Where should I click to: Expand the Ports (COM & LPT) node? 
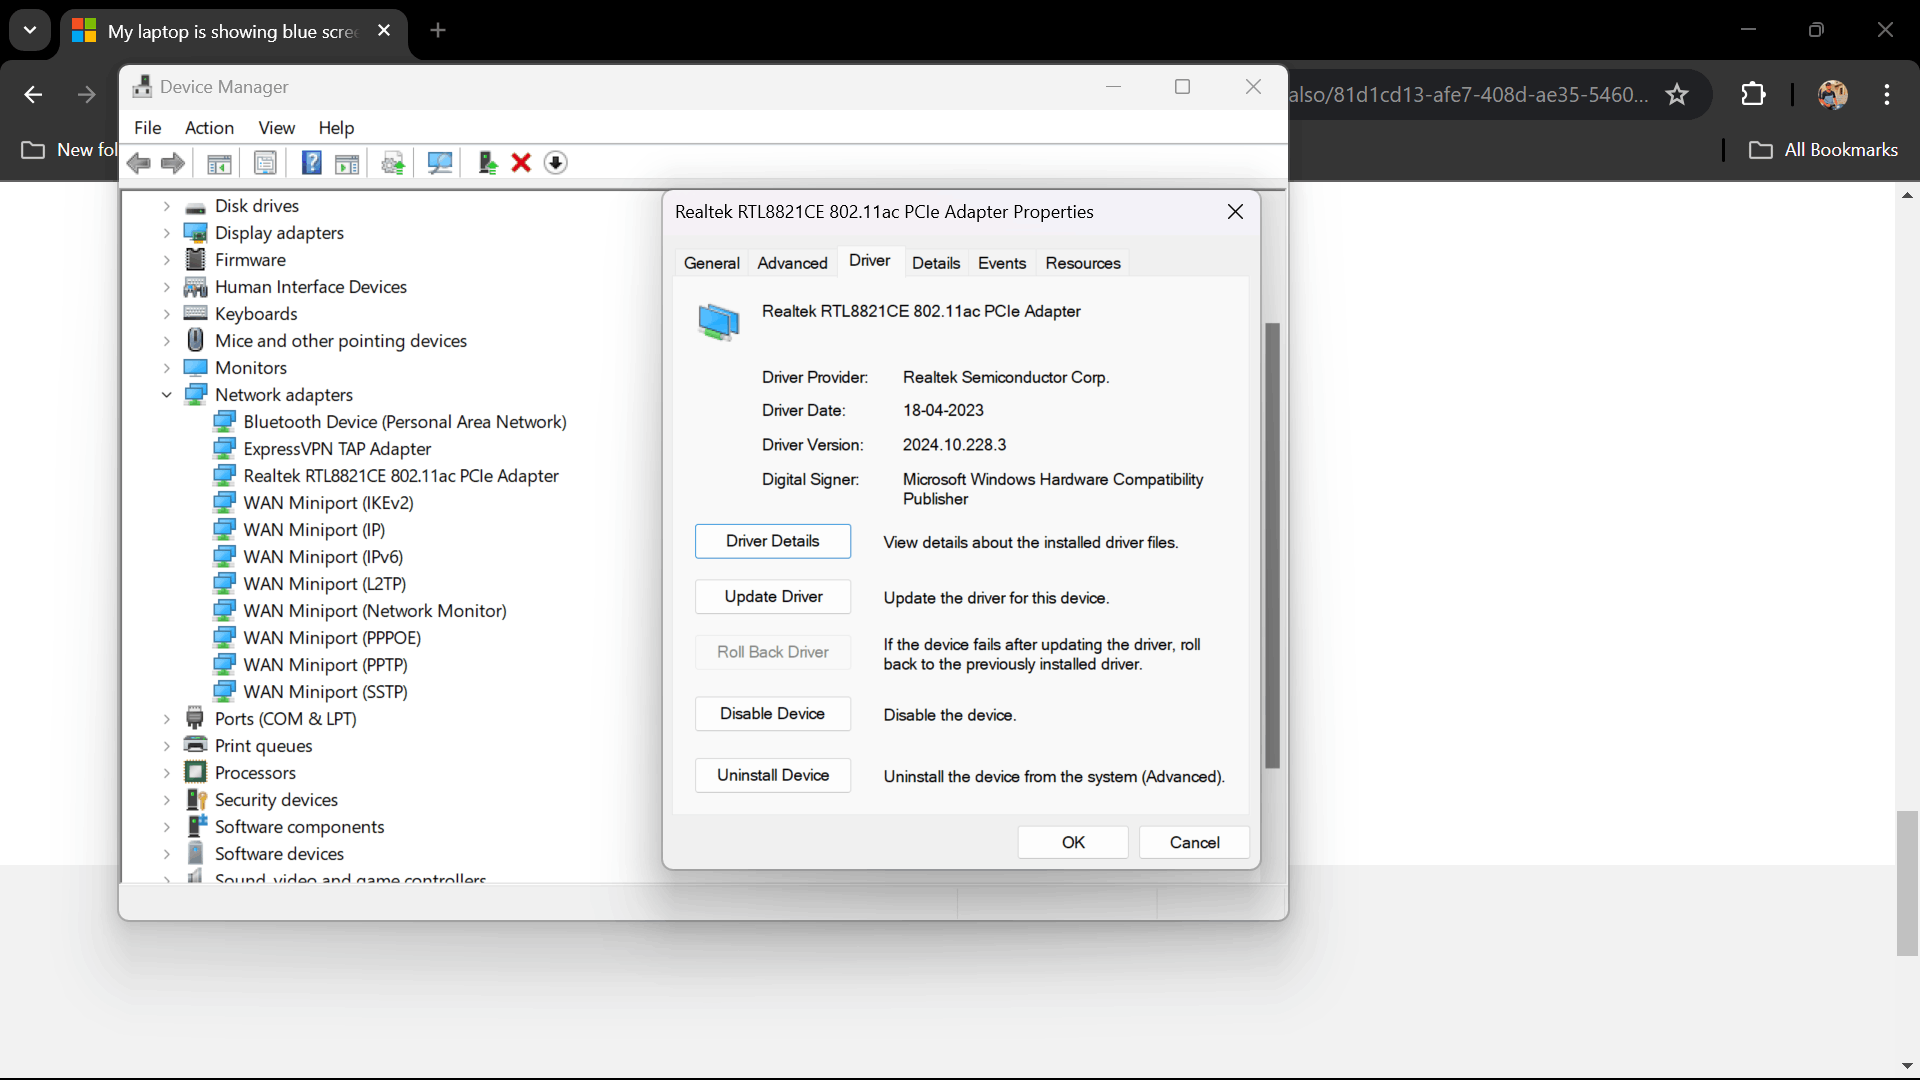coord(167,719)
